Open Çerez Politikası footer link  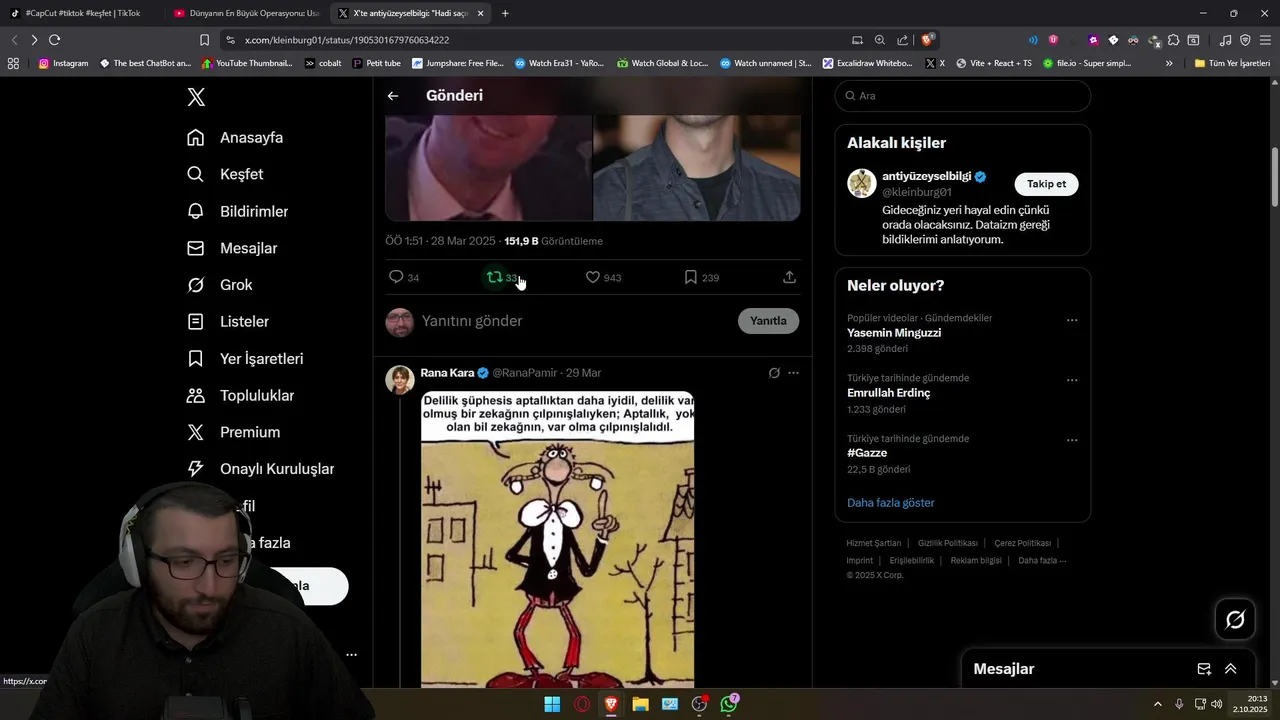(x=1022, y=543)
